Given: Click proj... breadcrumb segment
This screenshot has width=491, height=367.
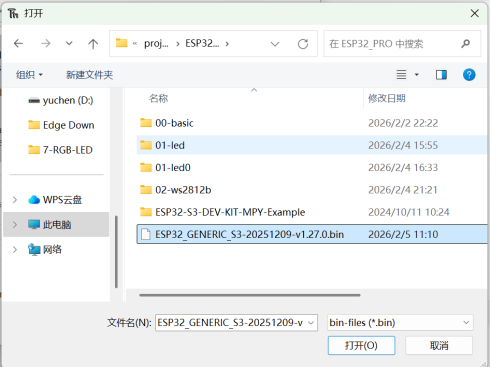Looking at the screenshot, I should point(156,44).
